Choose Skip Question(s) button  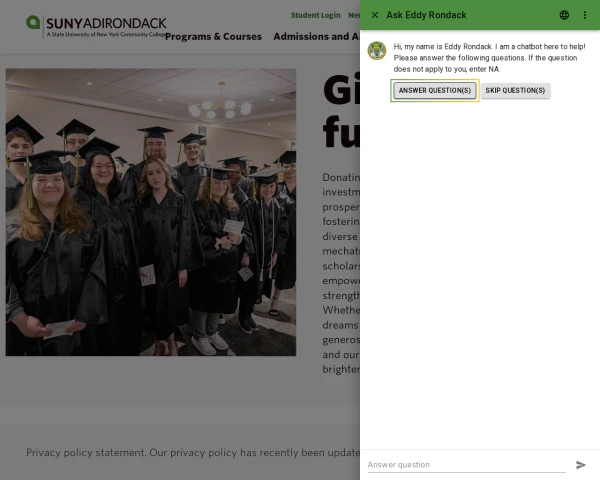coord(515,90)
